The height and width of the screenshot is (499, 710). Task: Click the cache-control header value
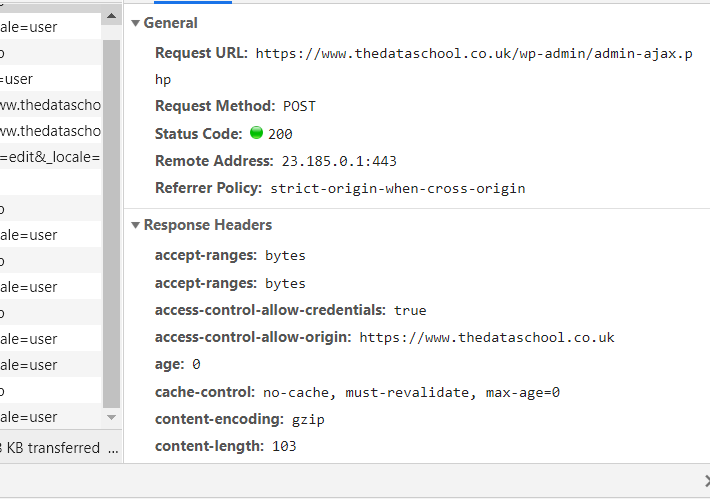[x=411, y=392]
